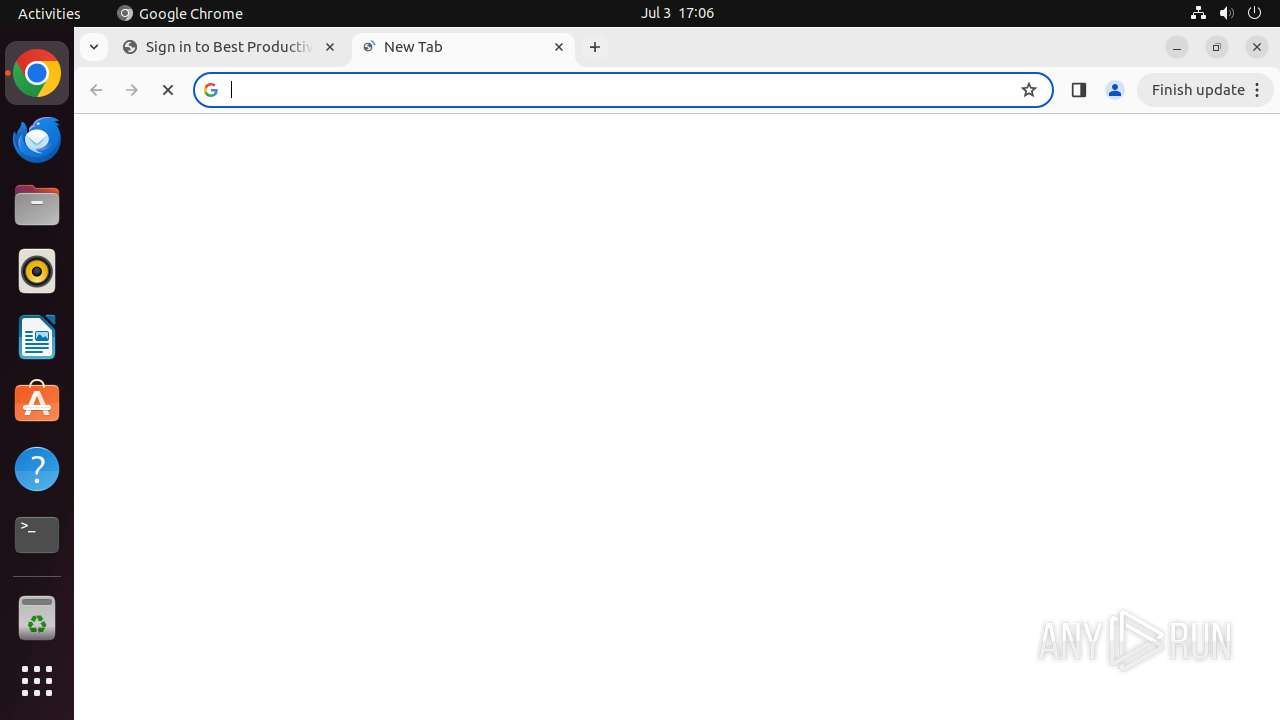Go back to the previous page

pyautogui.click(x=96, y=90)
